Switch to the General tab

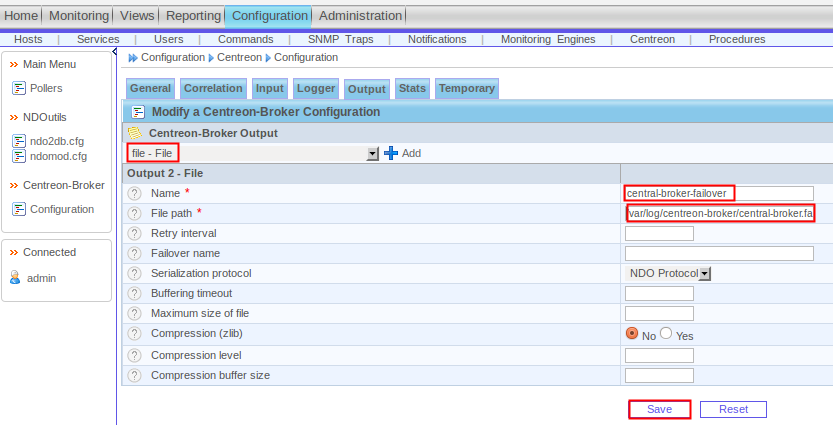click(150, 89)
